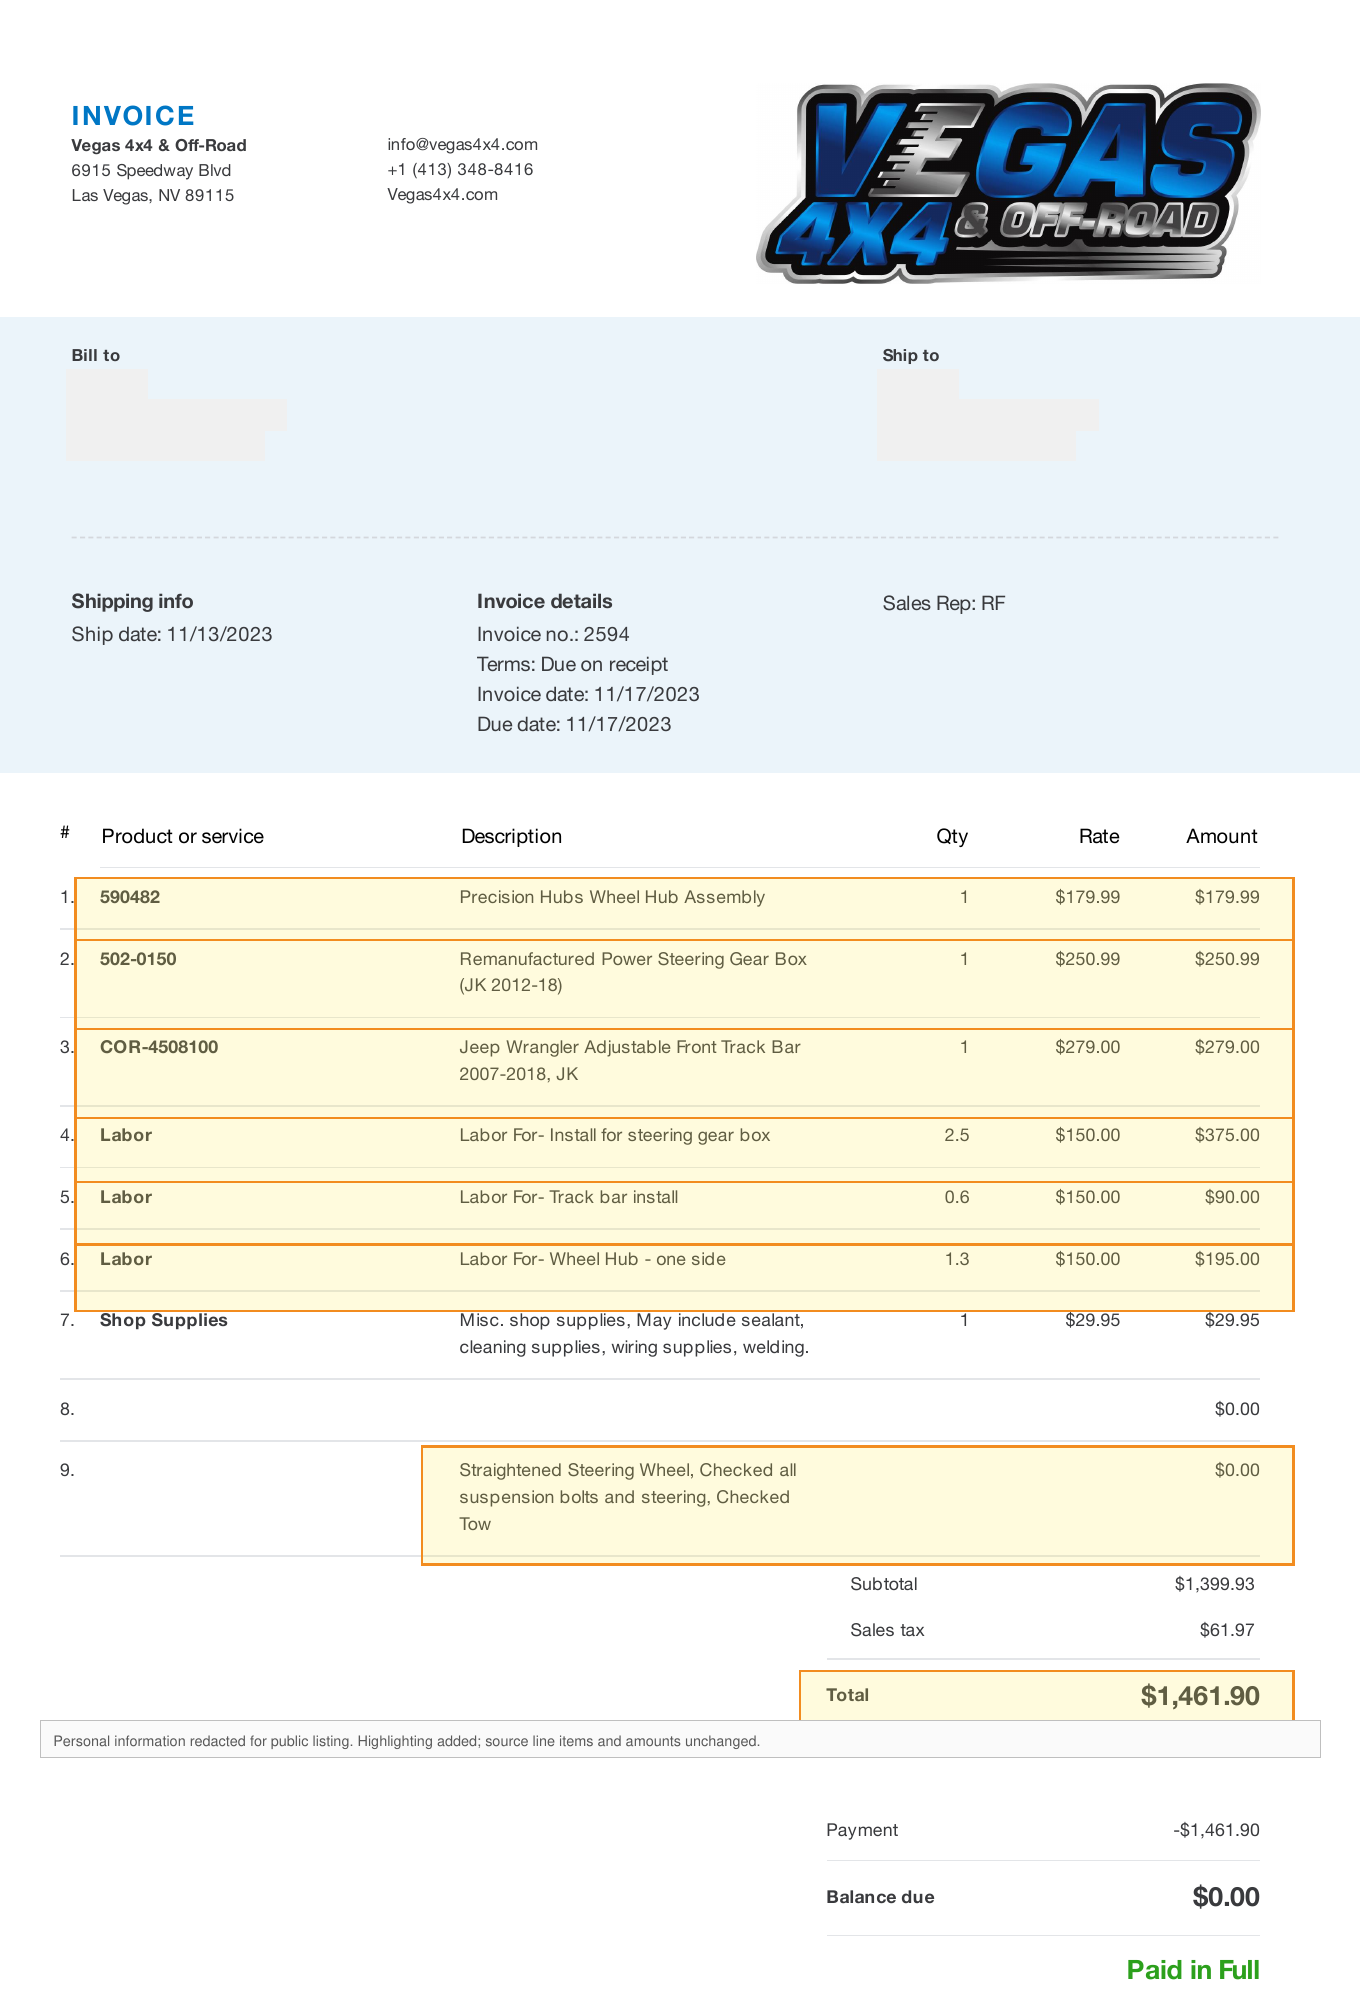Click the phone number +1 (413) 348-8416
The image size is (1360, 2003).
tap(460, 169)
